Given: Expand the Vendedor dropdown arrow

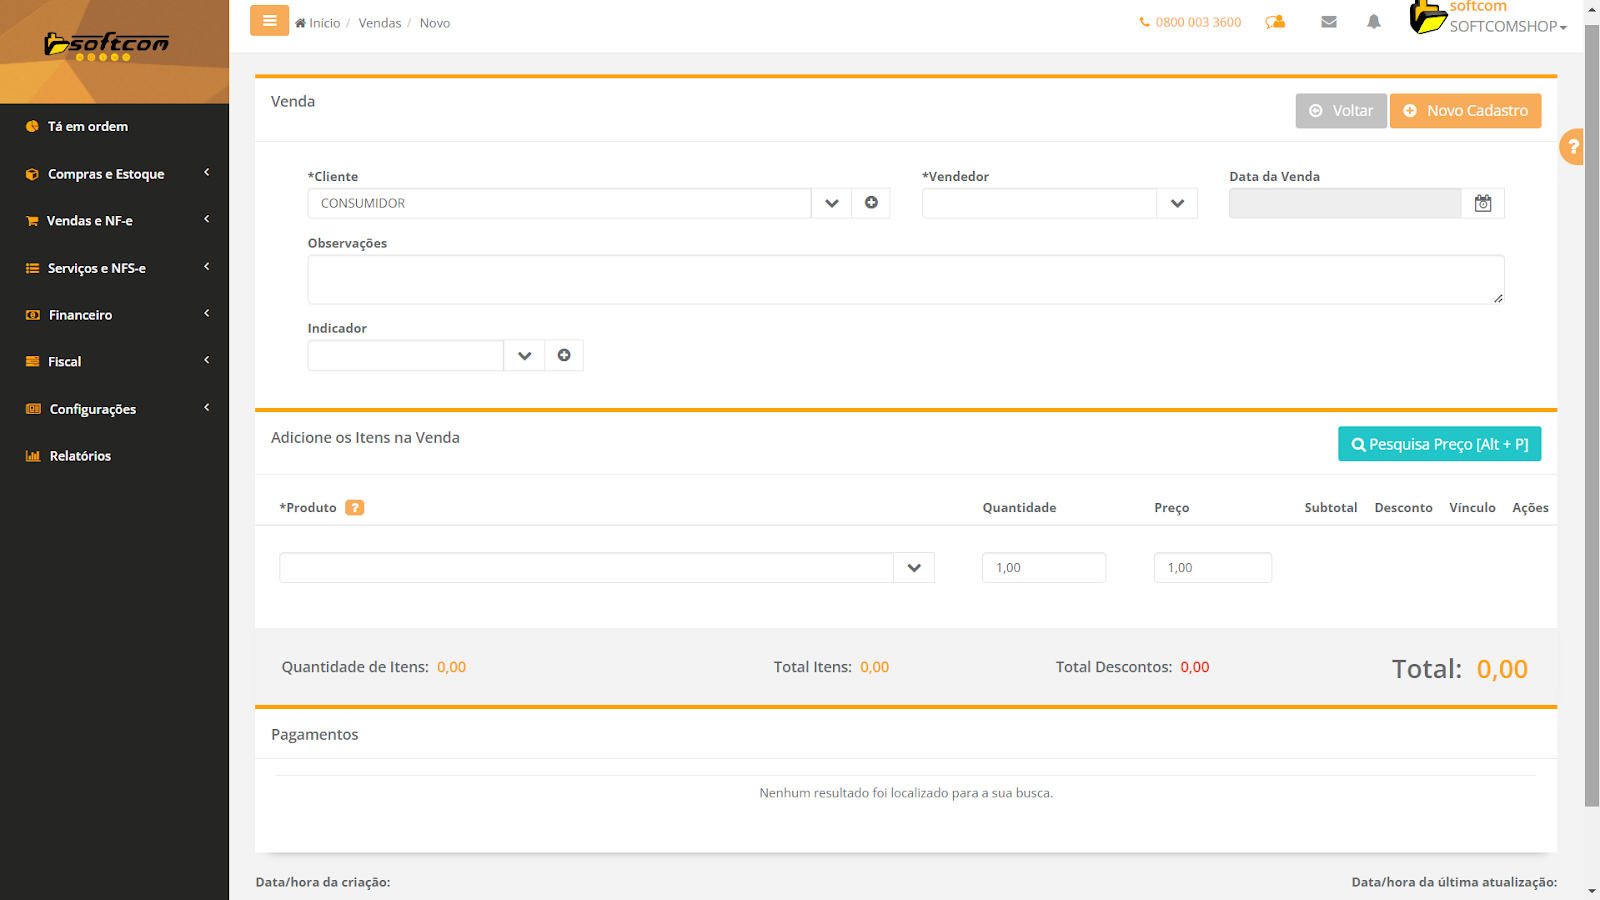Looking at the screenshot, I should (x=1177, y=203).
